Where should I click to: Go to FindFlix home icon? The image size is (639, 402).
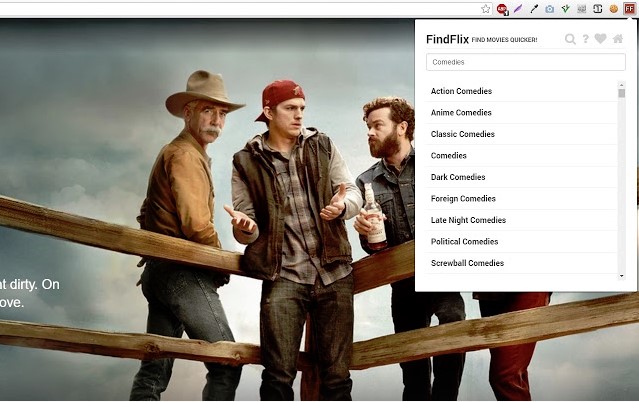pos(618,39)
